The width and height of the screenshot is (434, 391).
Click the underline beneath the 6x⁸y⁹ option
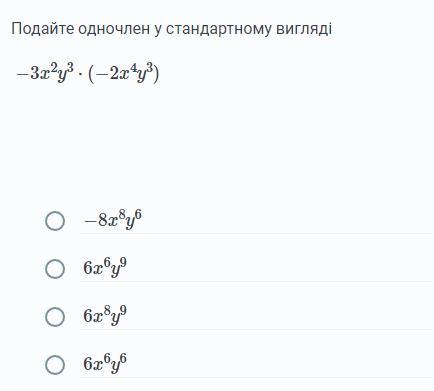[x=257, y=329]
